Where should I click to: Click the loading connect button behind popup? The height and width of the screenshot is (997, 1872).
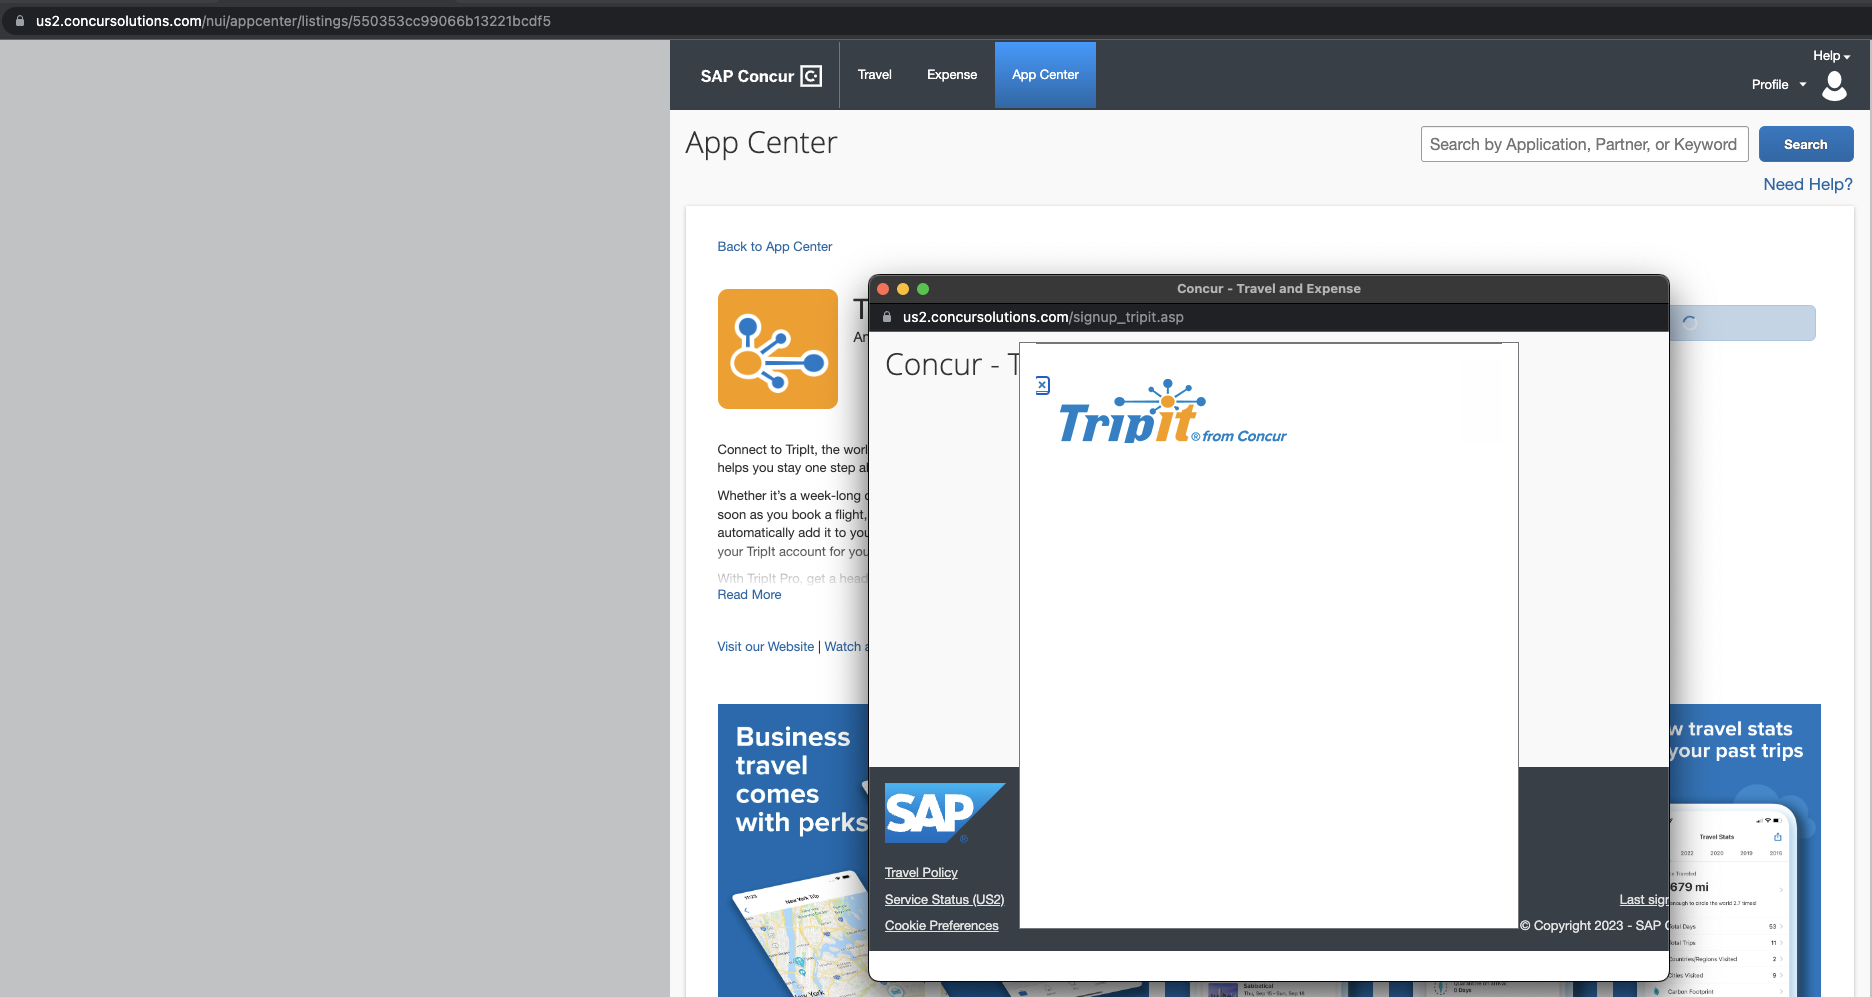tap(1742, 323)
